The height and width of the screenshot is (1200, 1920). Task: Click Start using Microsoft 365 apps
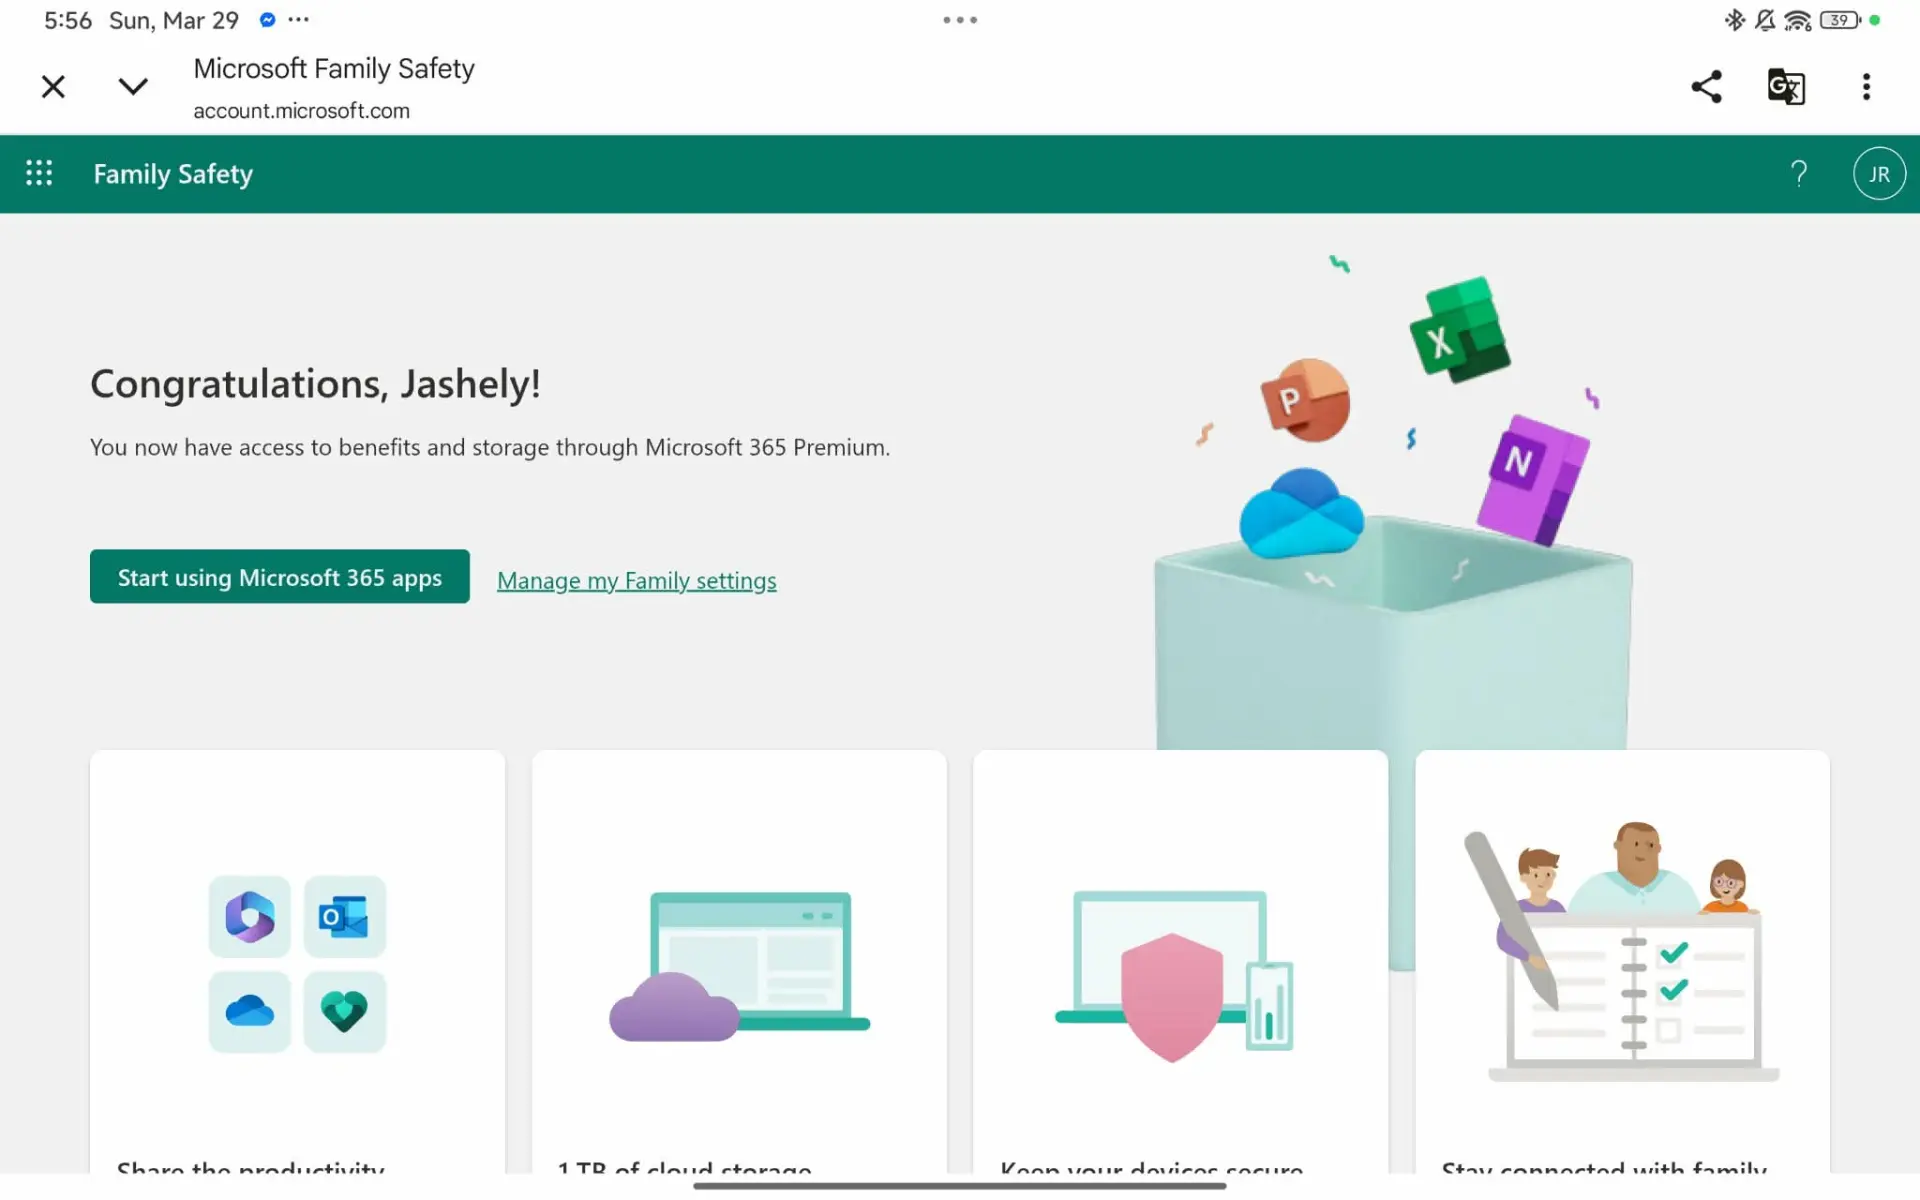click(280, 577)
